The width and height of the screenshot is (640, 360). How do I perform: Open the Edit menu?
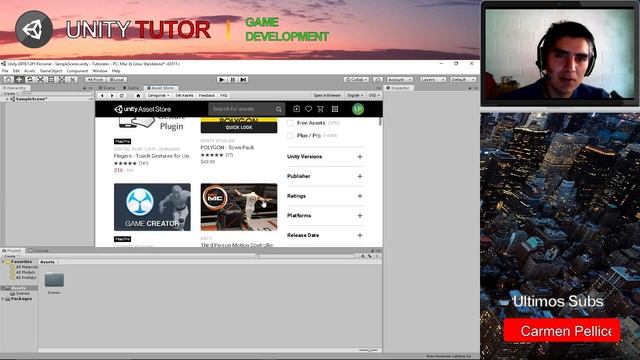coord(16,71)
